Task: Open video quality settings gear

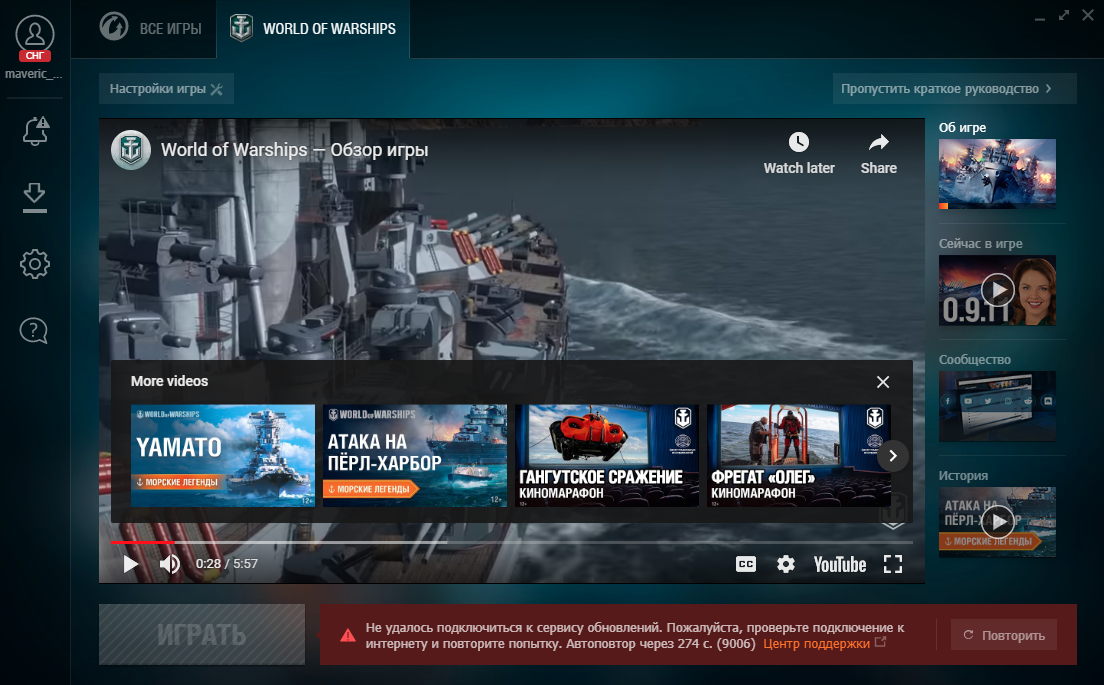Action: click(x=786, y=564)
